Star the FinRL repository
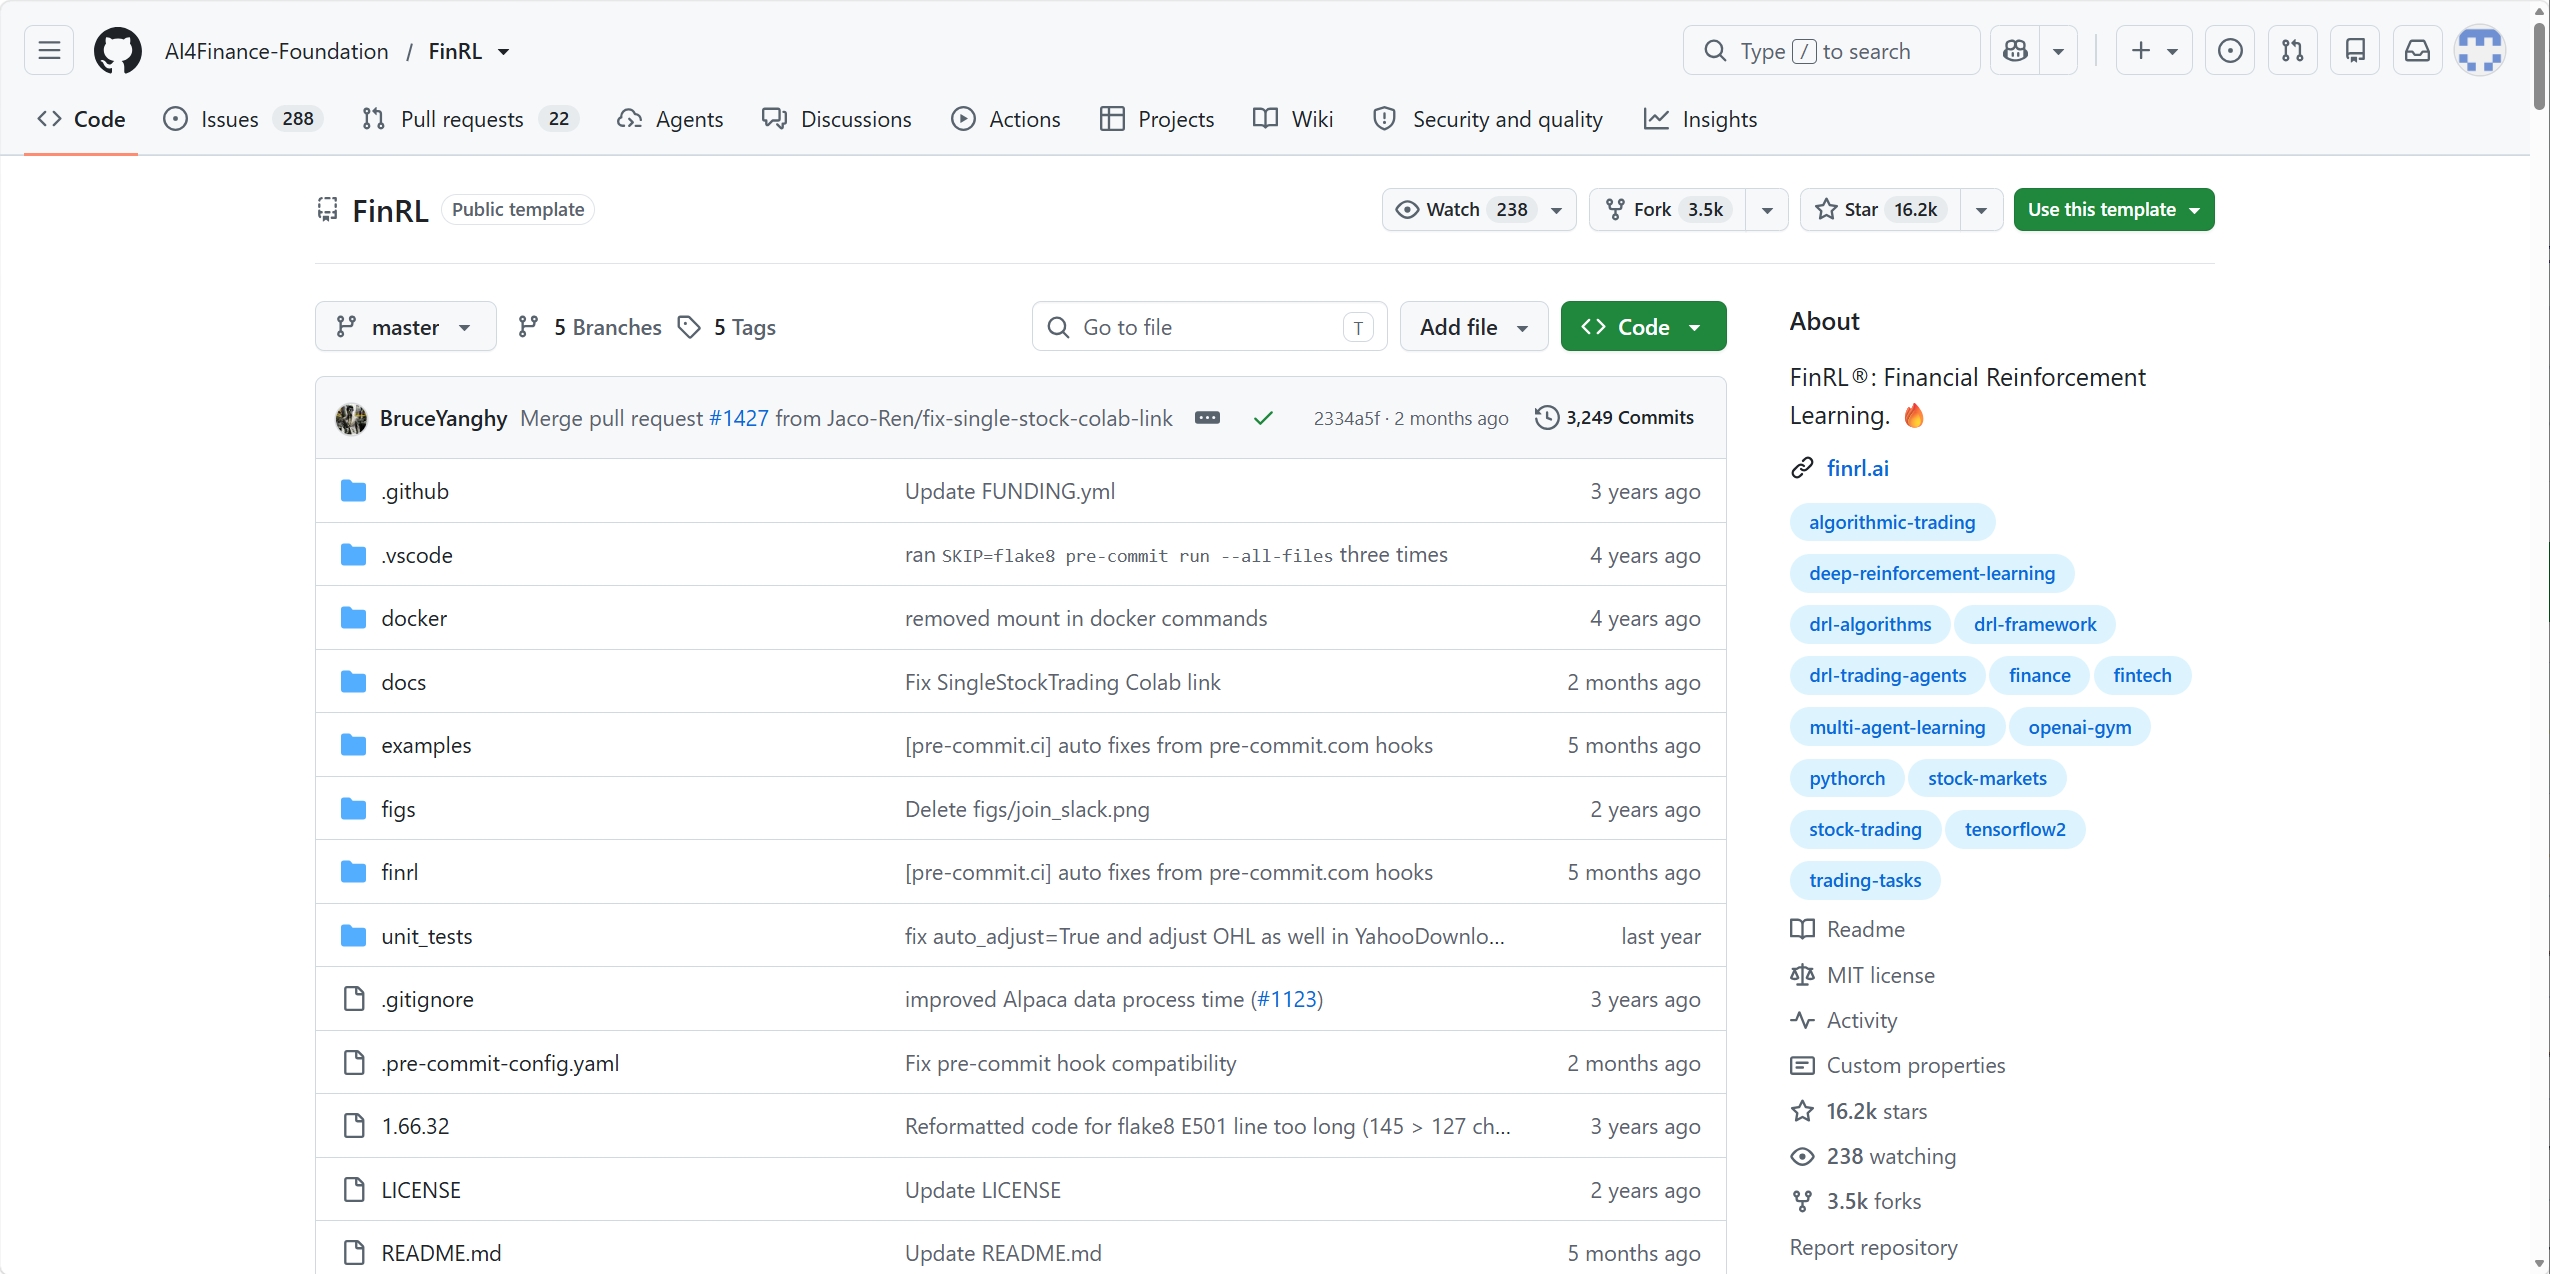The width and height of the screenshot is (2550, 1274). pyautogui.click(x=1880, y=209)
